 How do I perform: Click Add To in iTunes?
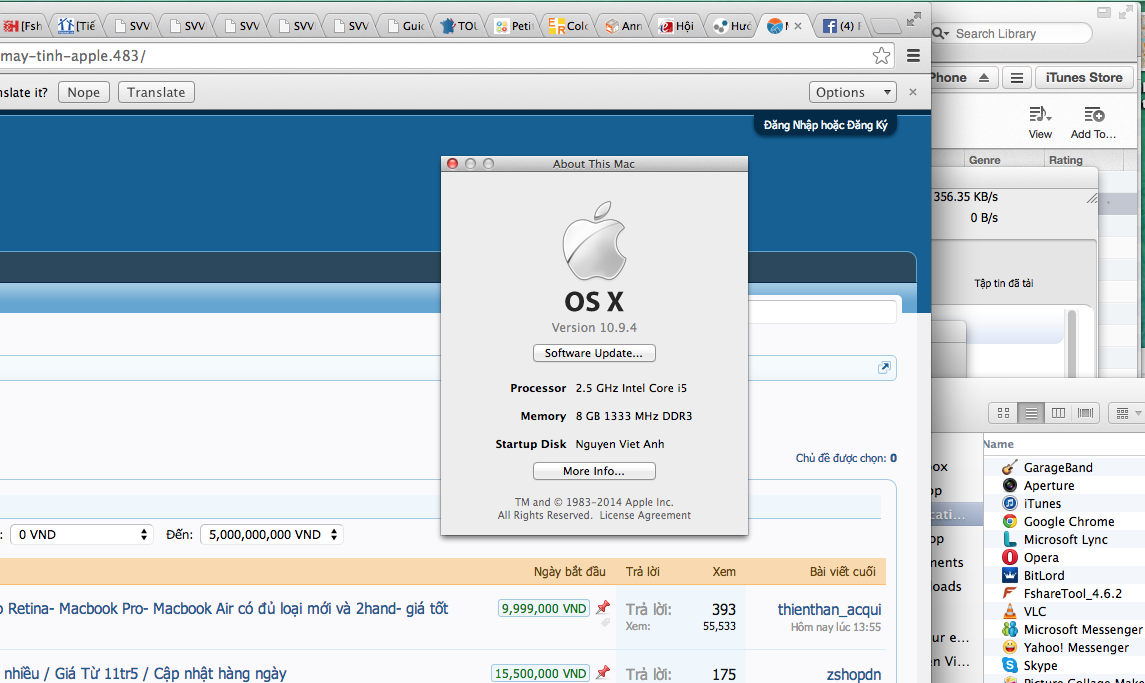click(1093, 122)
